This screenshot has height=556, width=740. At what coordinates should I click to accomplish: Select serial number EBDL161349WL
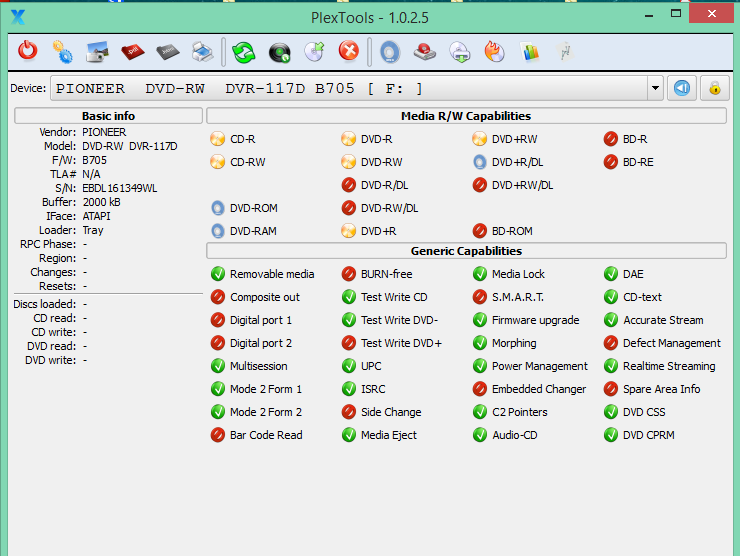click(120, 188)
